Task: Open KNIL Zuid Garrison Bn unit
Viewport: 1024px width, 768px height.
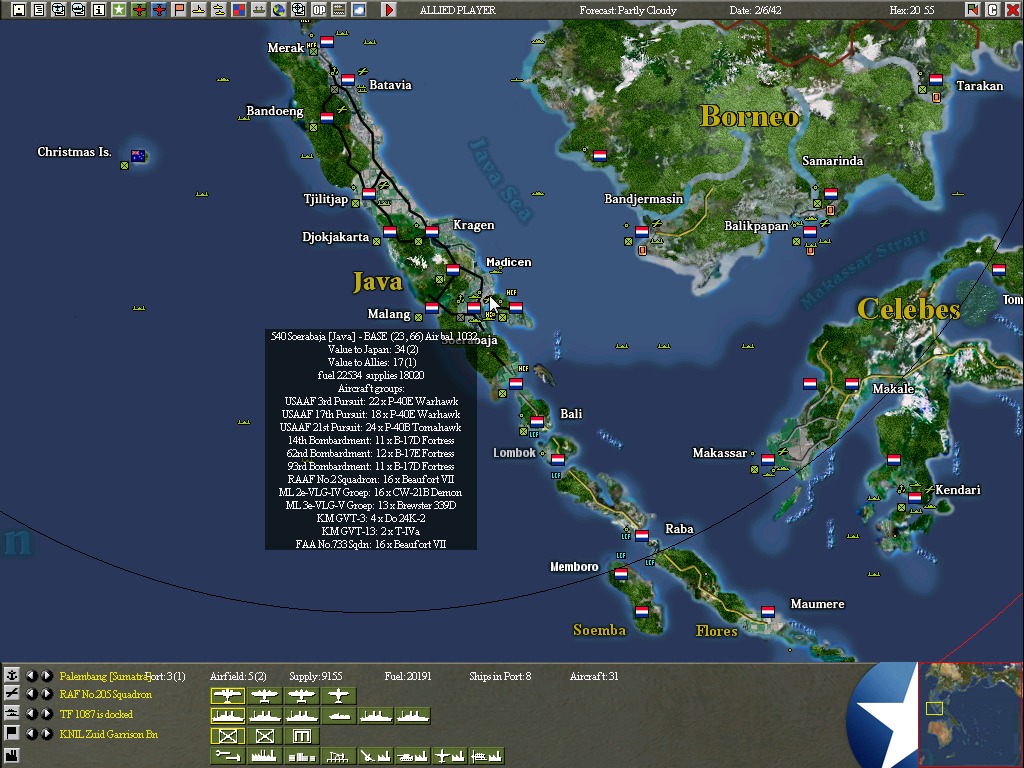Action: [x=108, y=734]
